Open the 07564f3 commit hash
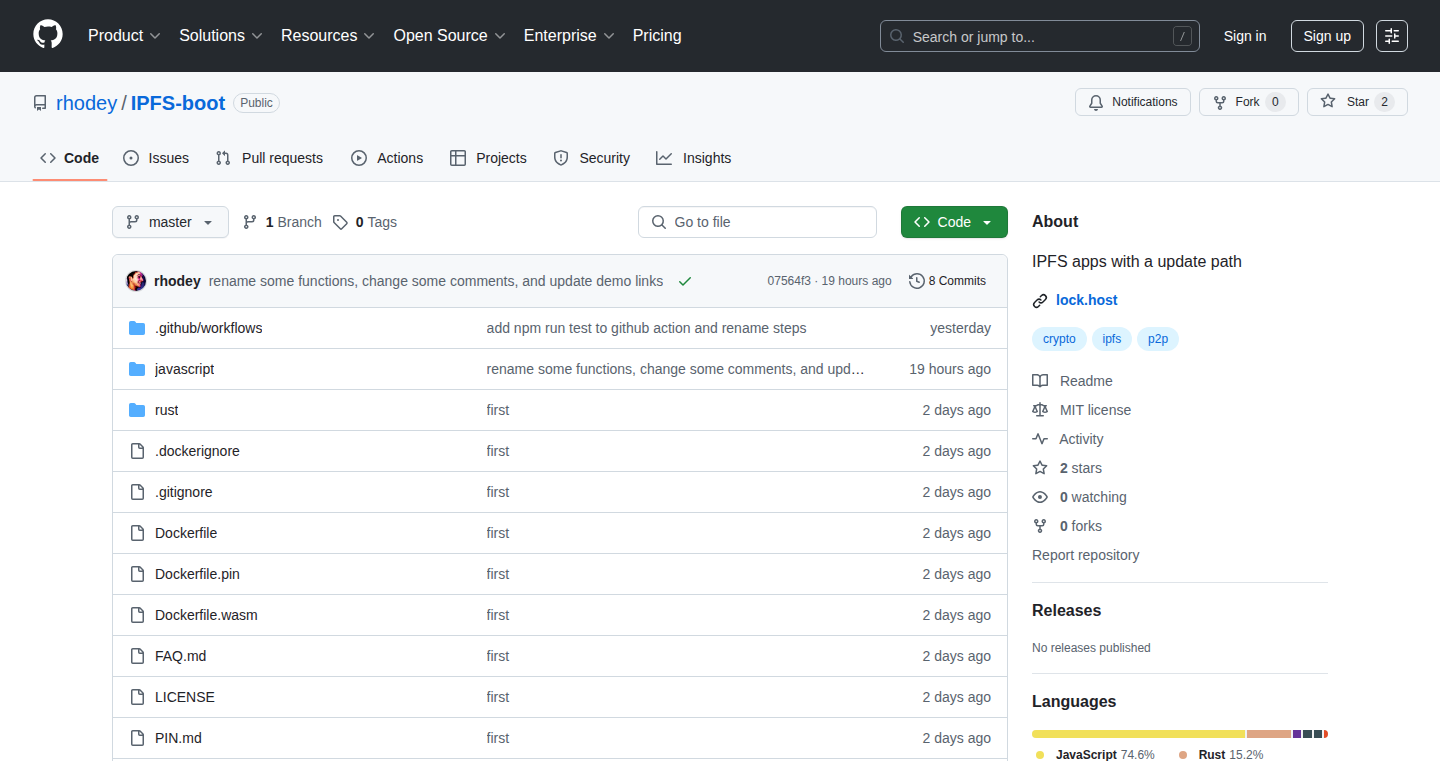The height and width of the screenshot is (761, 1440). click(x=789, y=281)
